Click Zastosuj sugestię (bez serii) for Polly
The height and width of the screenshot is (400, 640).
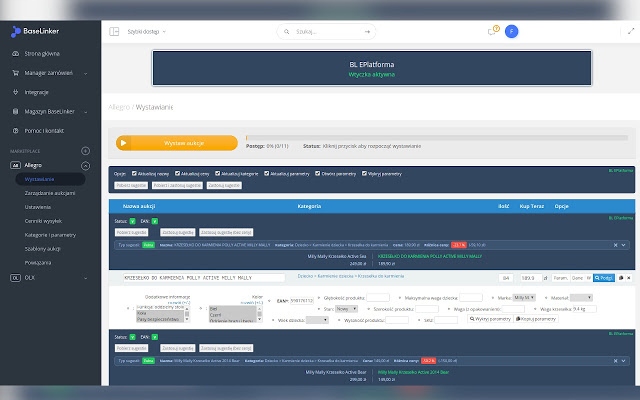pyautogui.click(x=226, y=232)
